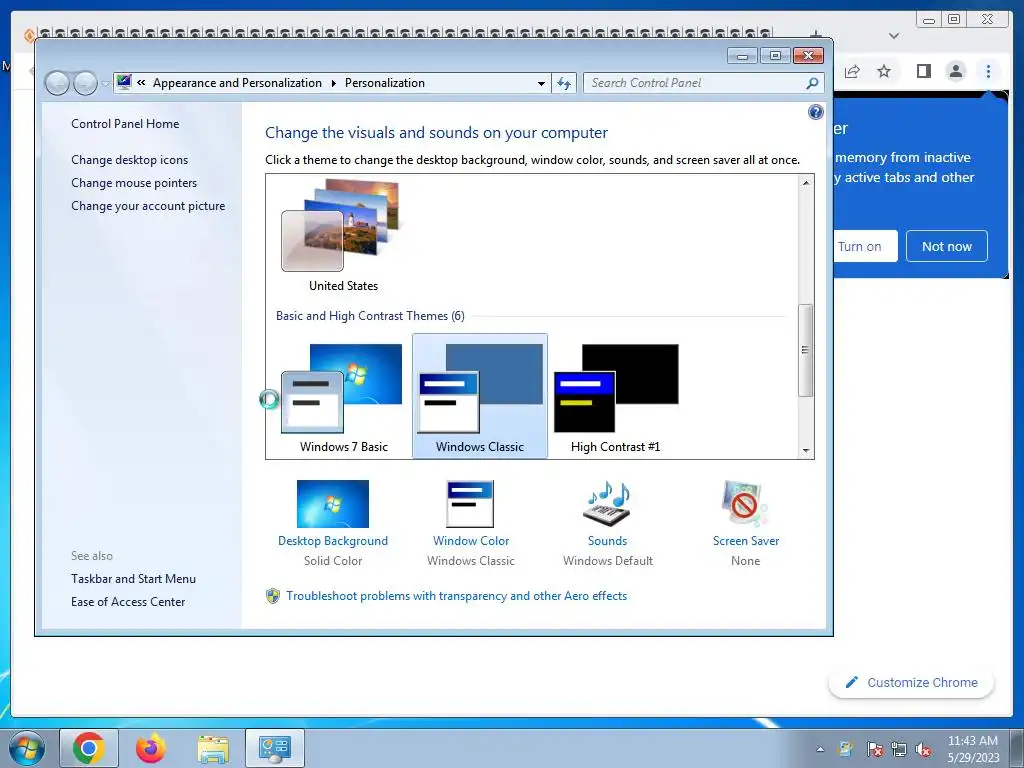Image resolution: width=1024 pixels, height=768 pixels.
Task: Open Windows Explorer from the taskbar
Action: pos(214,749)
